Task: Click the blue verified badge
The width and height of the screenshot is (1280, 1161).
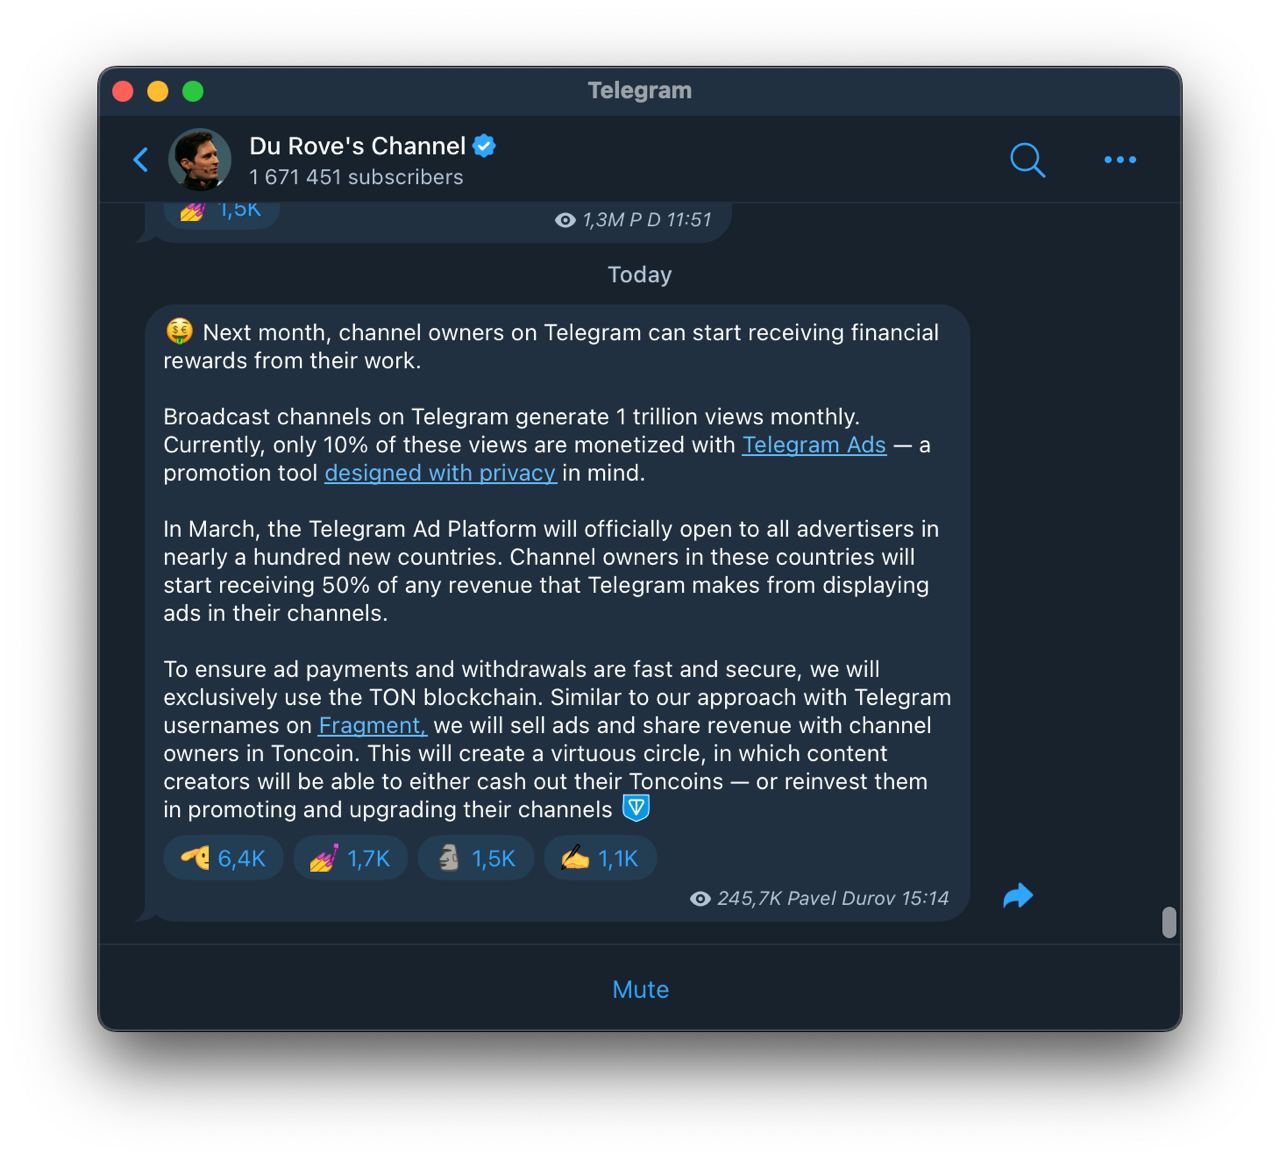Action: tap(484, 146)
